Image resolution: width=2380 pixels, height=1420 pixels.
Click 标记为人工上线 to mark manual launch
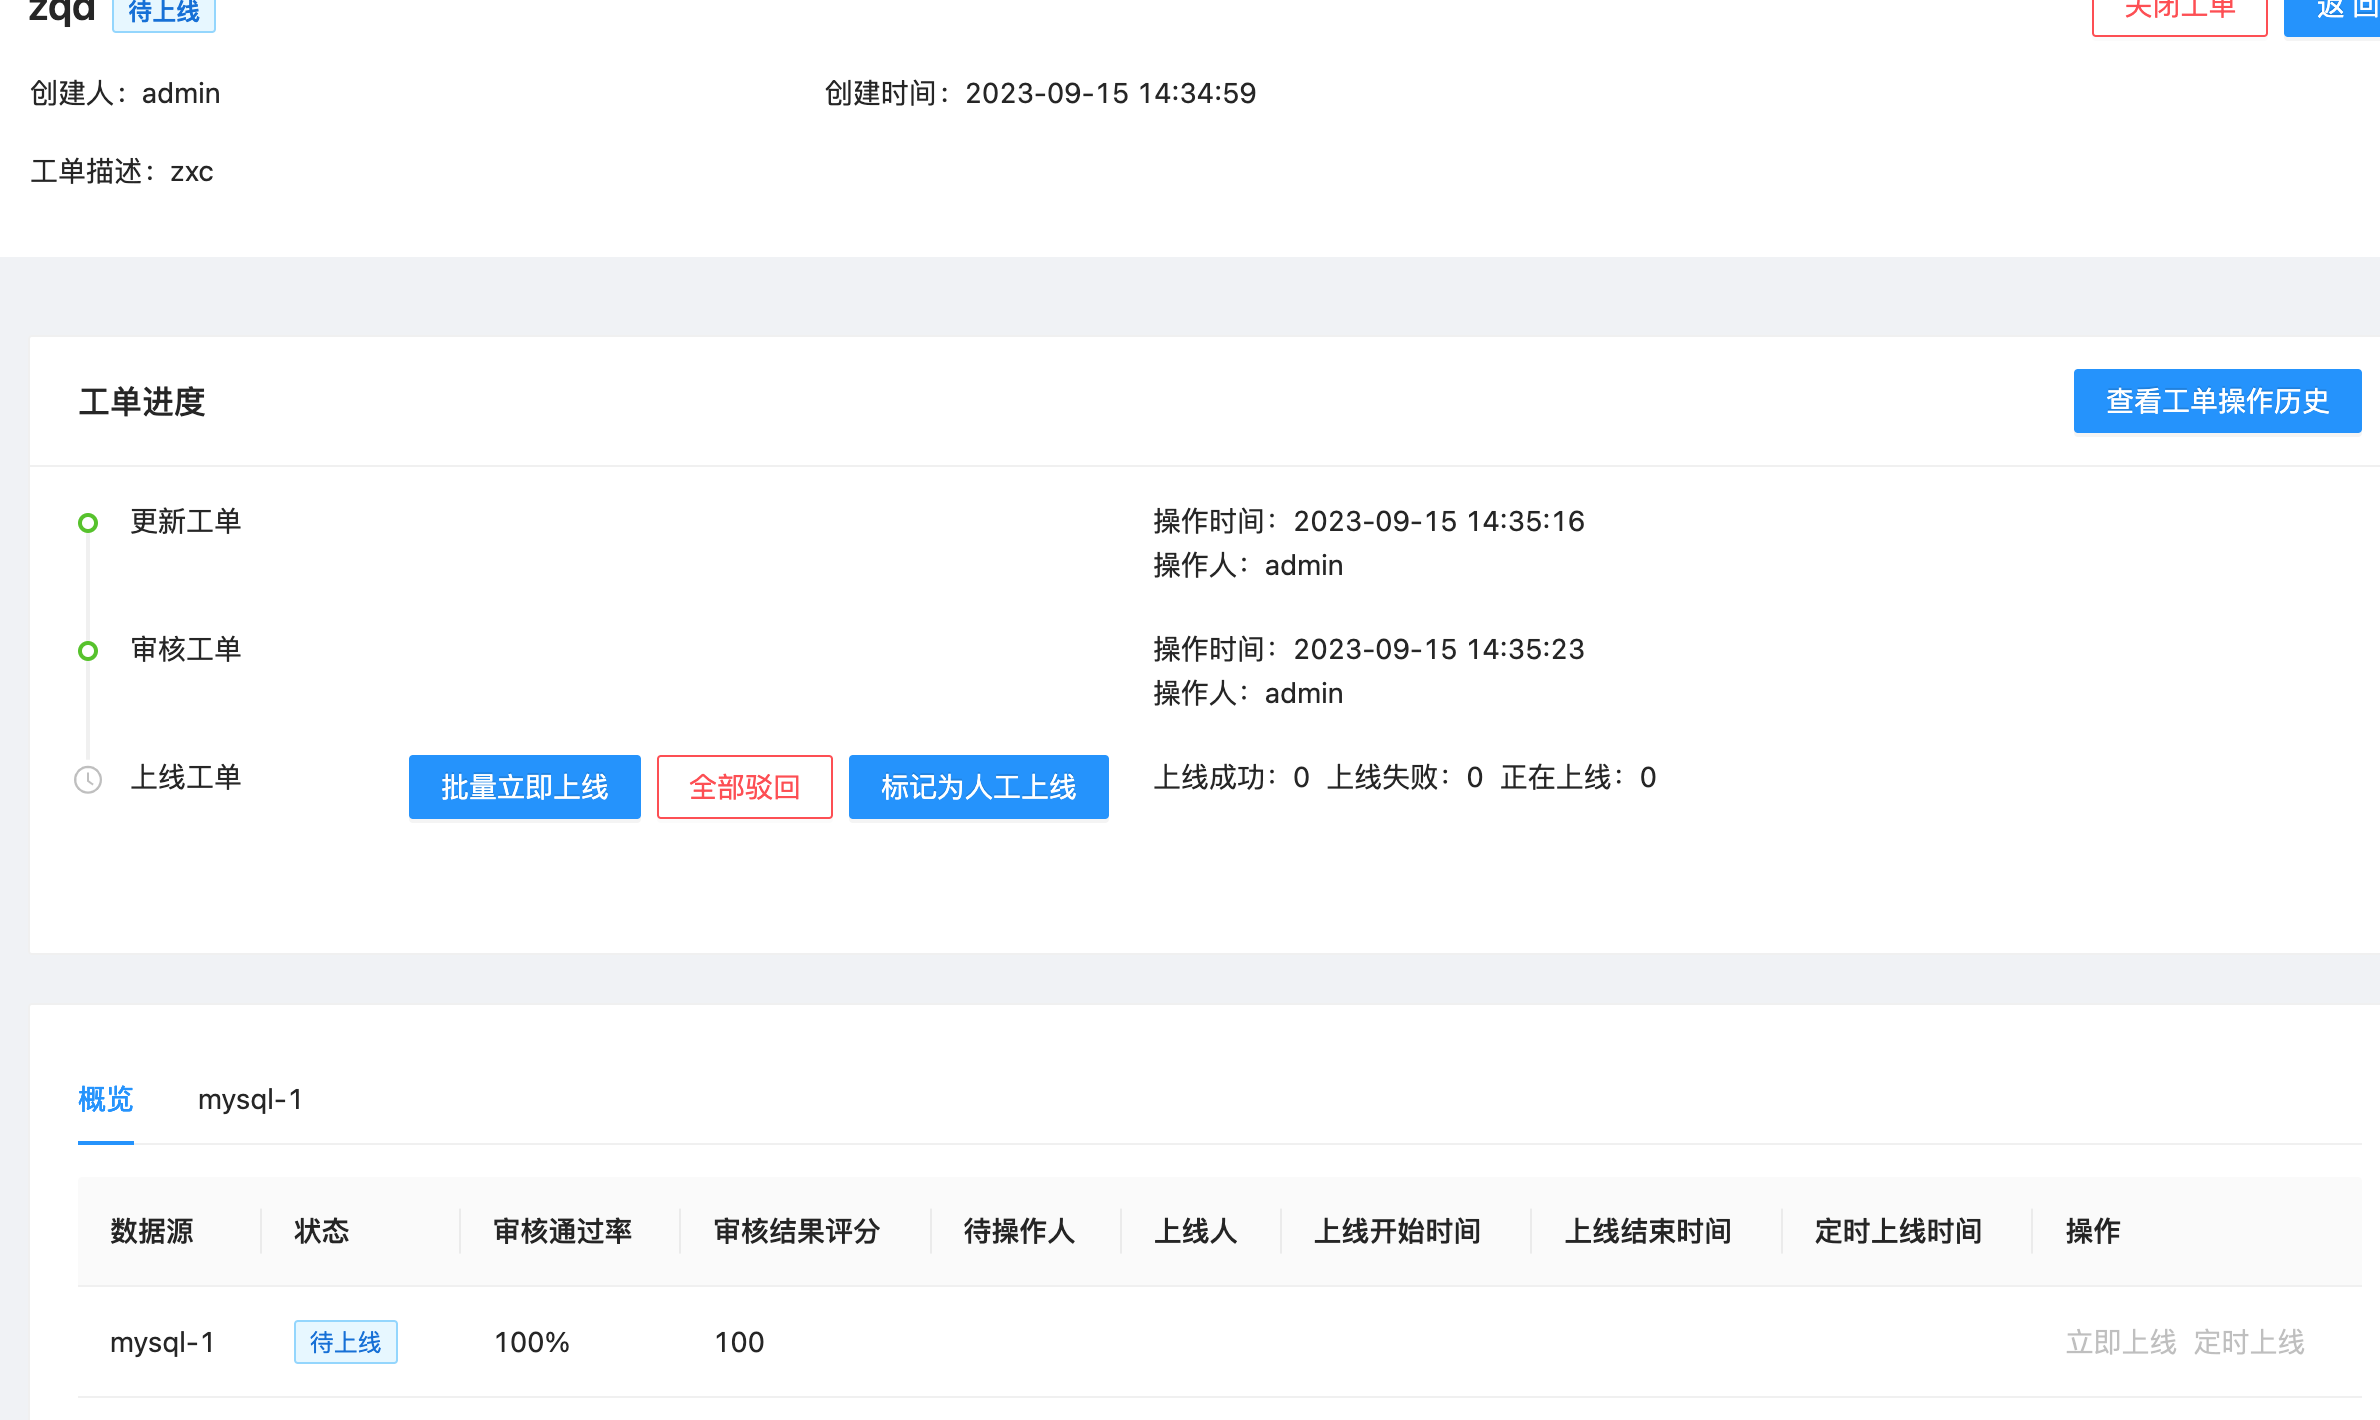[x=978, y=787]
